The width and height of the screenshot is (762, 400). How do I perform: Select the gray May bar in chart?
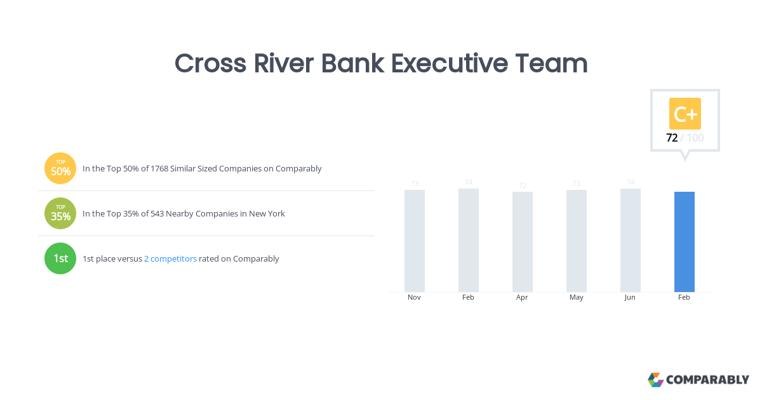coord(576,240)
